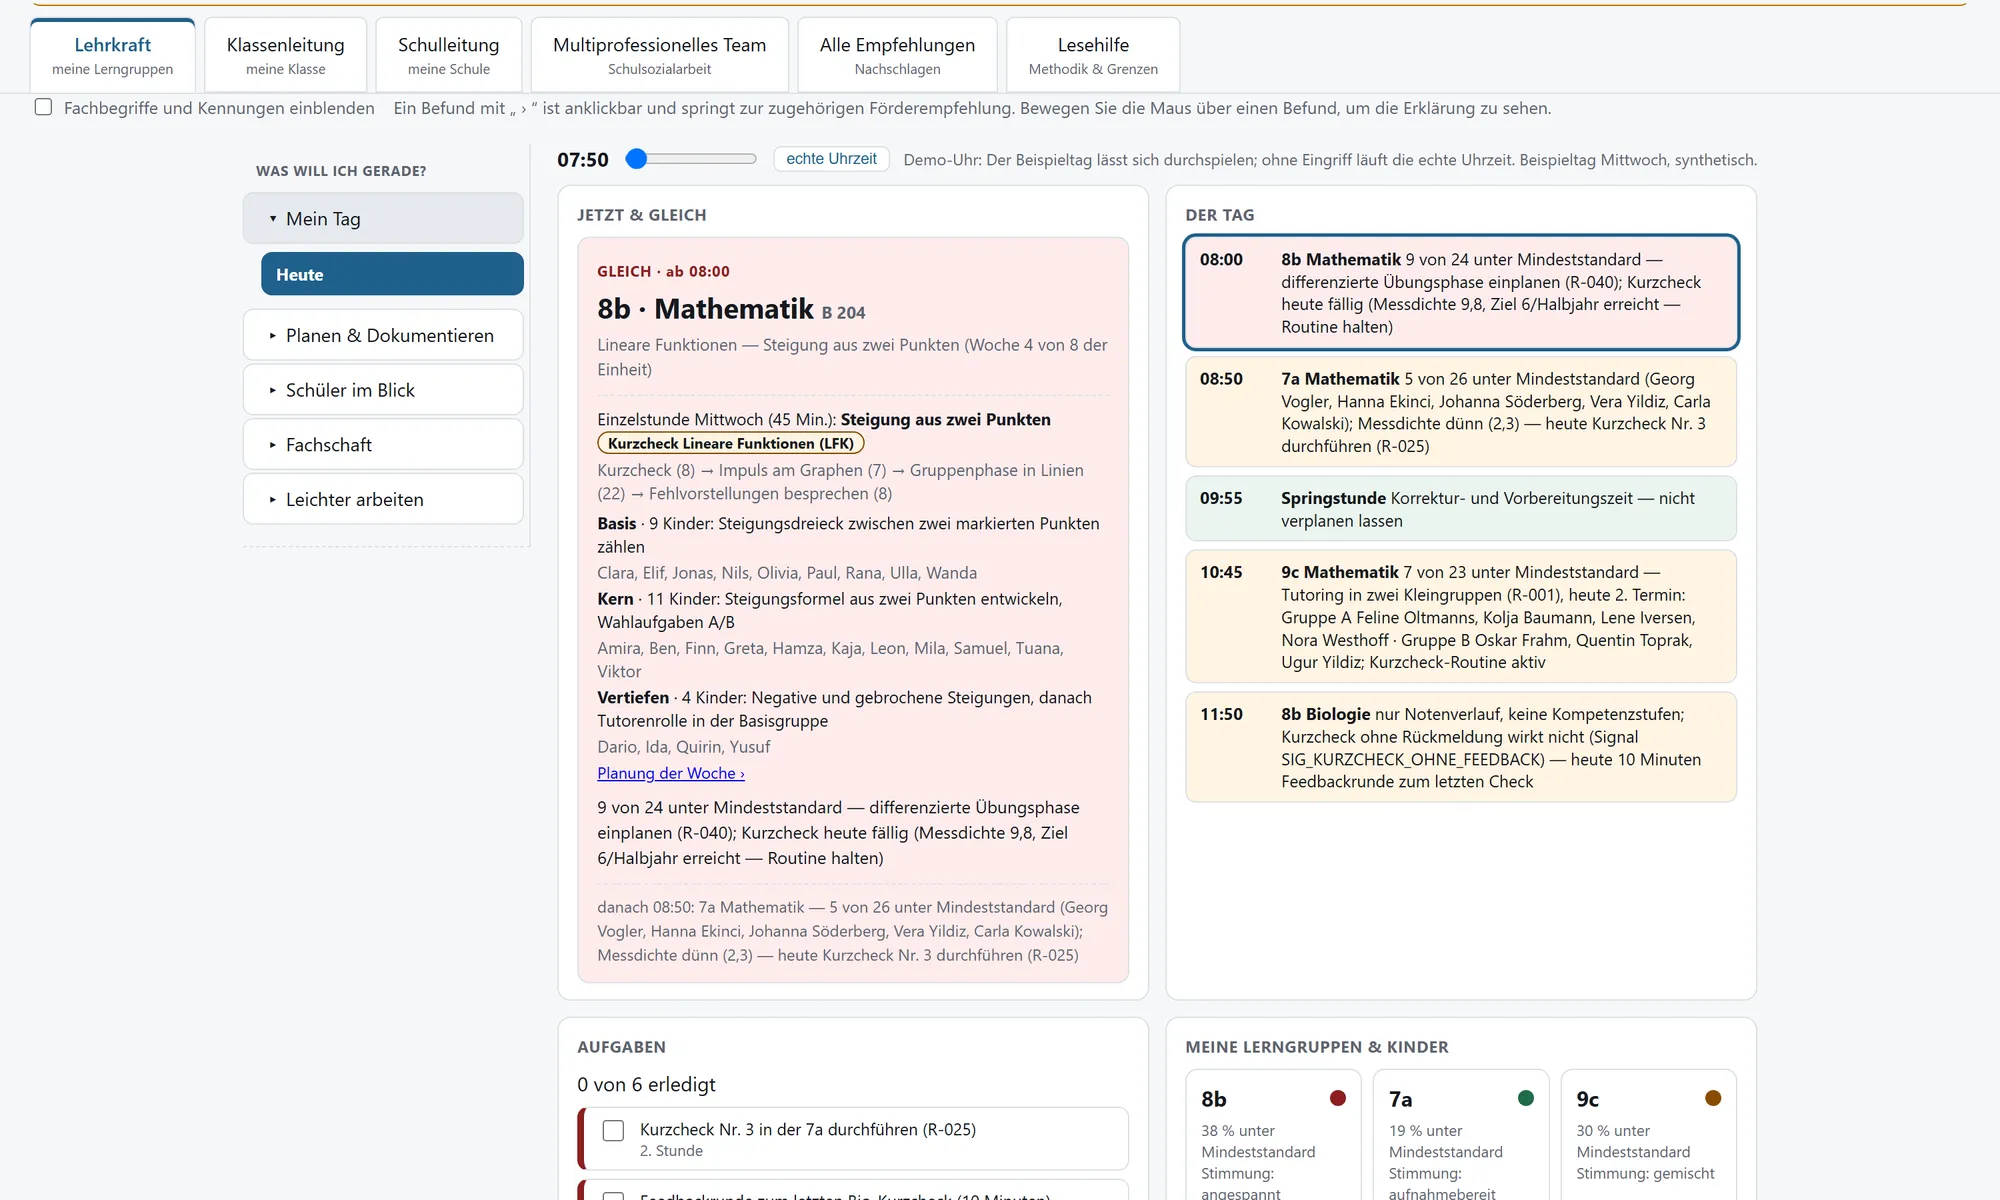Click the 07:50 demo clock time
Screen dimensions: 2000x1200
pos(583,160)
